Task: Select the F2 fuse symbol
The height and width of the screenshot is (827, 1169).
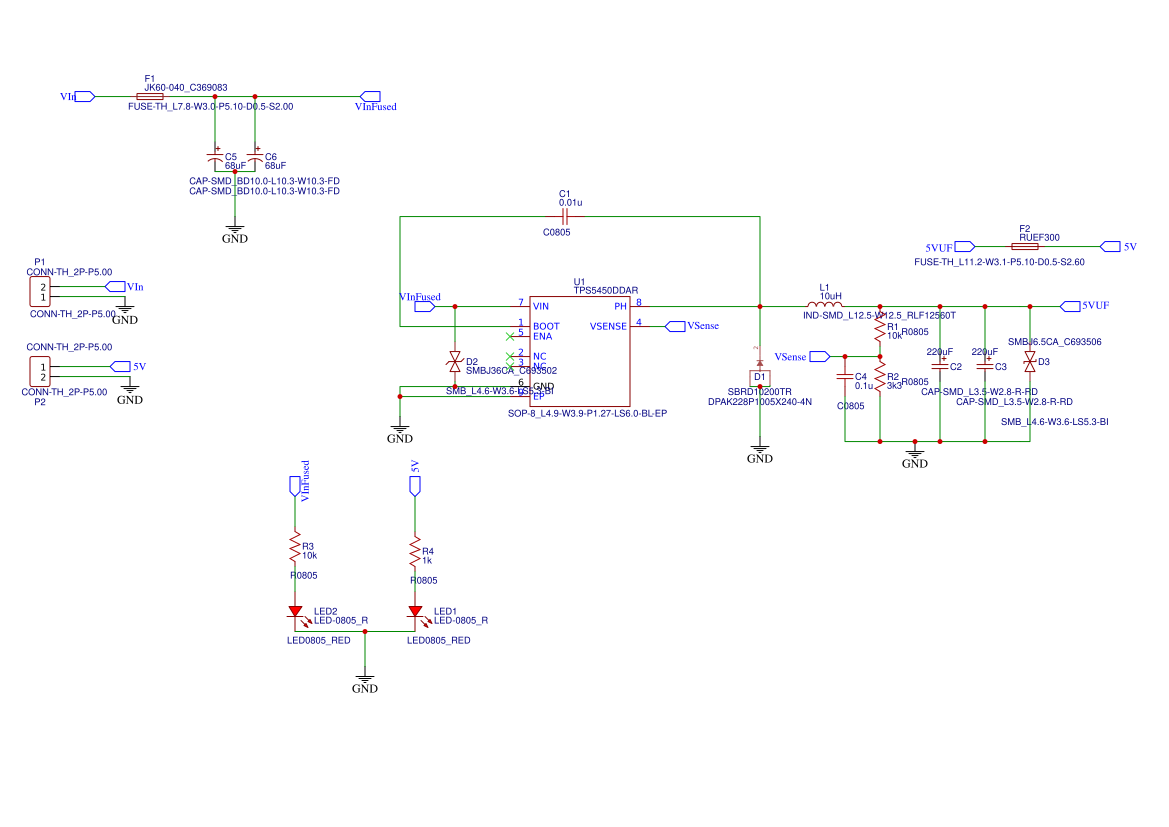Action: [1024, 246]
